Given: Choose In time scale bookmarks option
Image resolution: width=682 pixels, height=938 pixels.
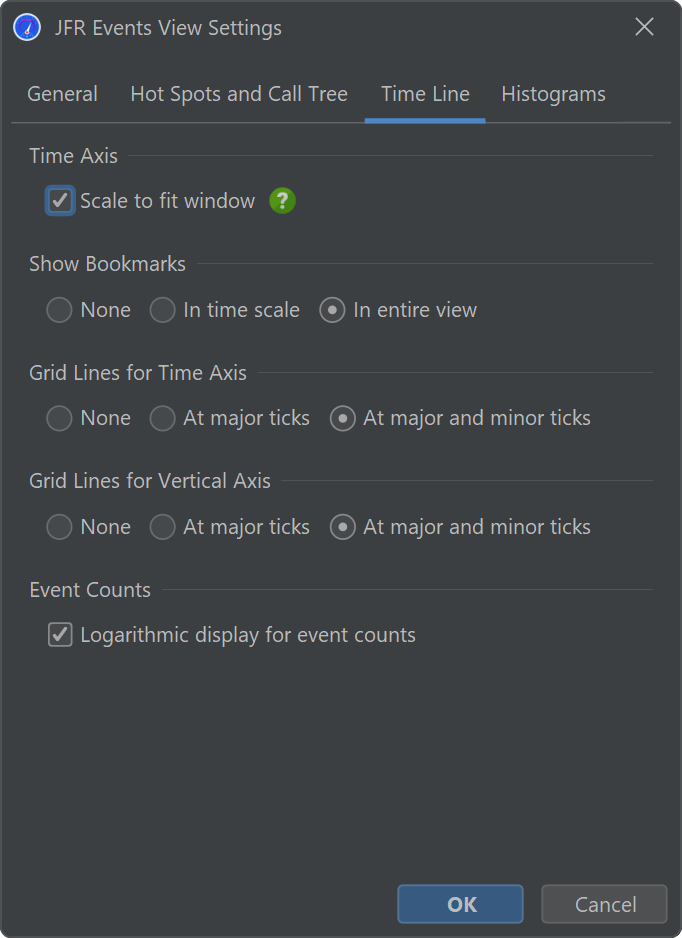Looking at the screenshot, I should [x=163, y=310].
